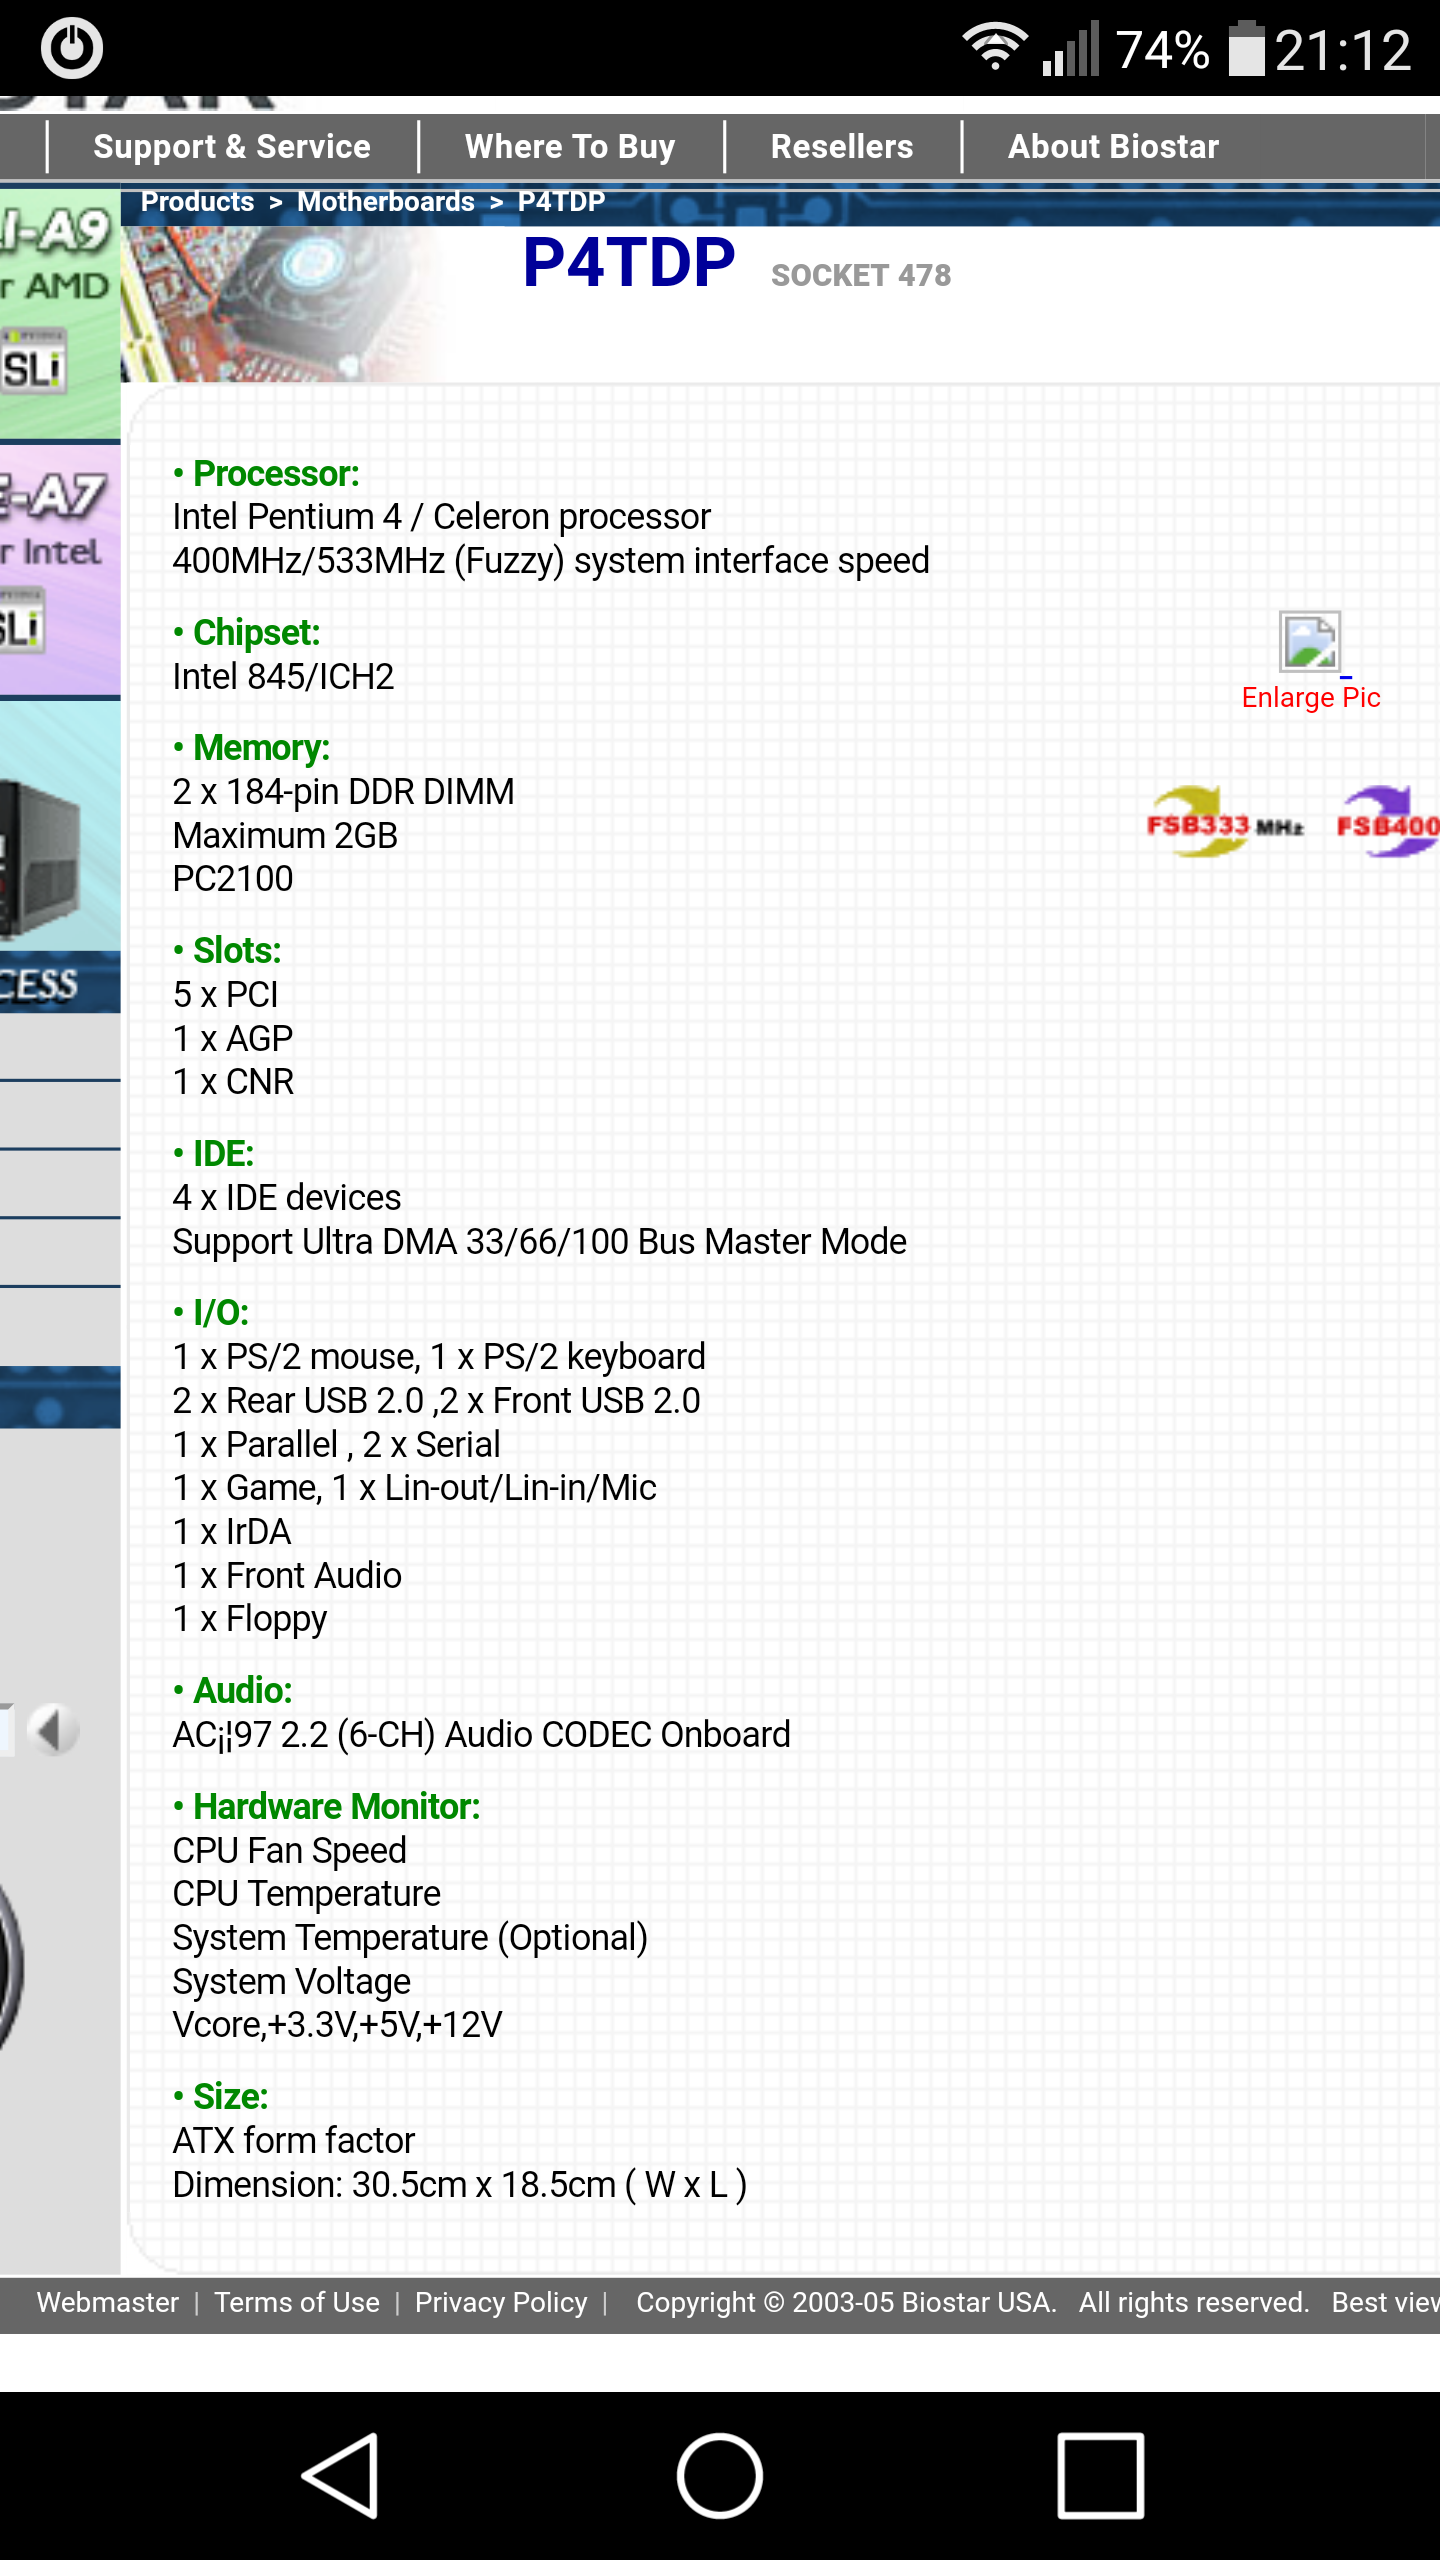Go to Products in breadcrumb
The height and width of the screenshot is (2560, 1440).
197,202
